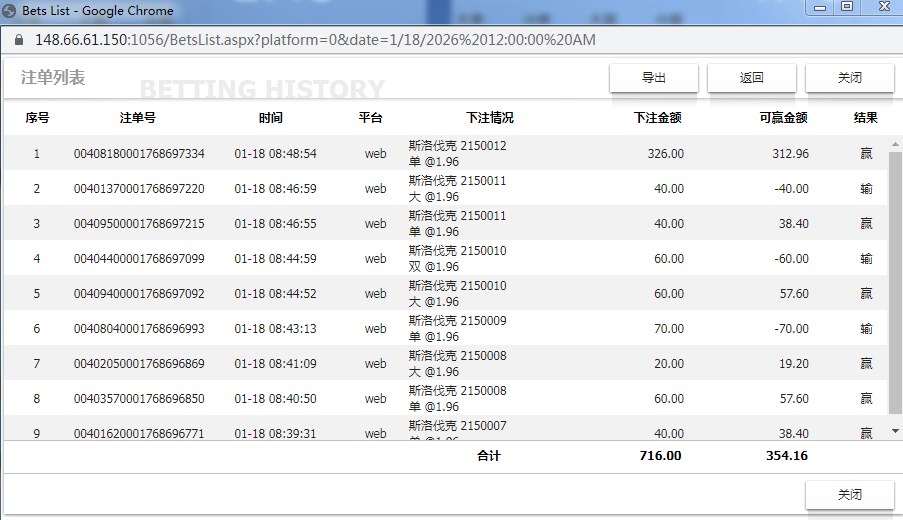Click the bet amount 326.00
The image size is (903, 520).
click(666, 154)
